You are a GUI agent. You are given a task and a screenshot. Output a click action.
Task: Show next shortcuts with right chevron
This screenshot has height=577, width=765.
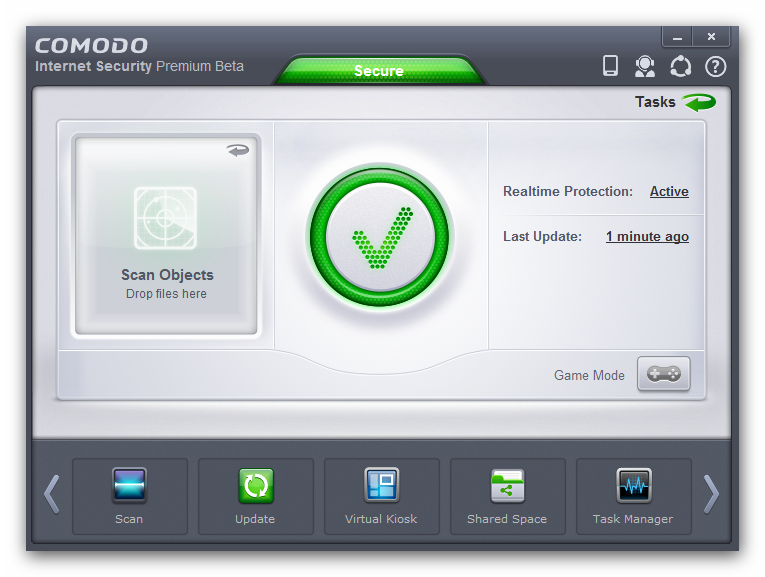711,495
